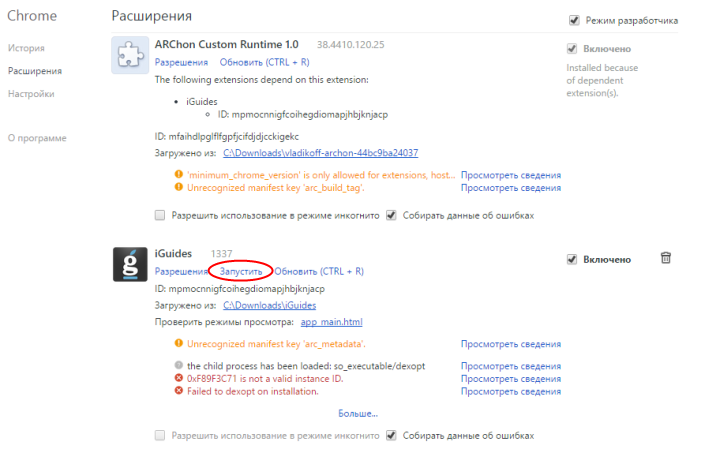Open Настройки in the Chrome sidebar
The width and height of the screenshot is (720, 449).
click(x=31, y=94)
